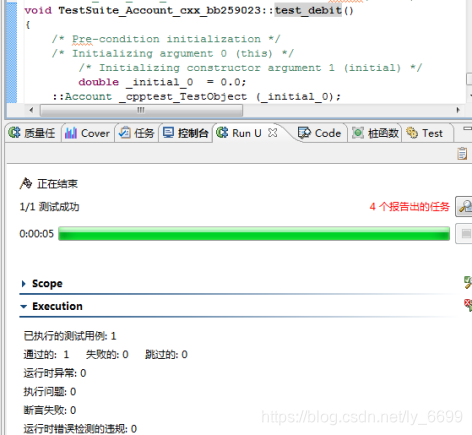The width and height of the screenshot is (472, 435).
Task: Click the 跳过的: 0 count
Action: (x=166, y=354)
